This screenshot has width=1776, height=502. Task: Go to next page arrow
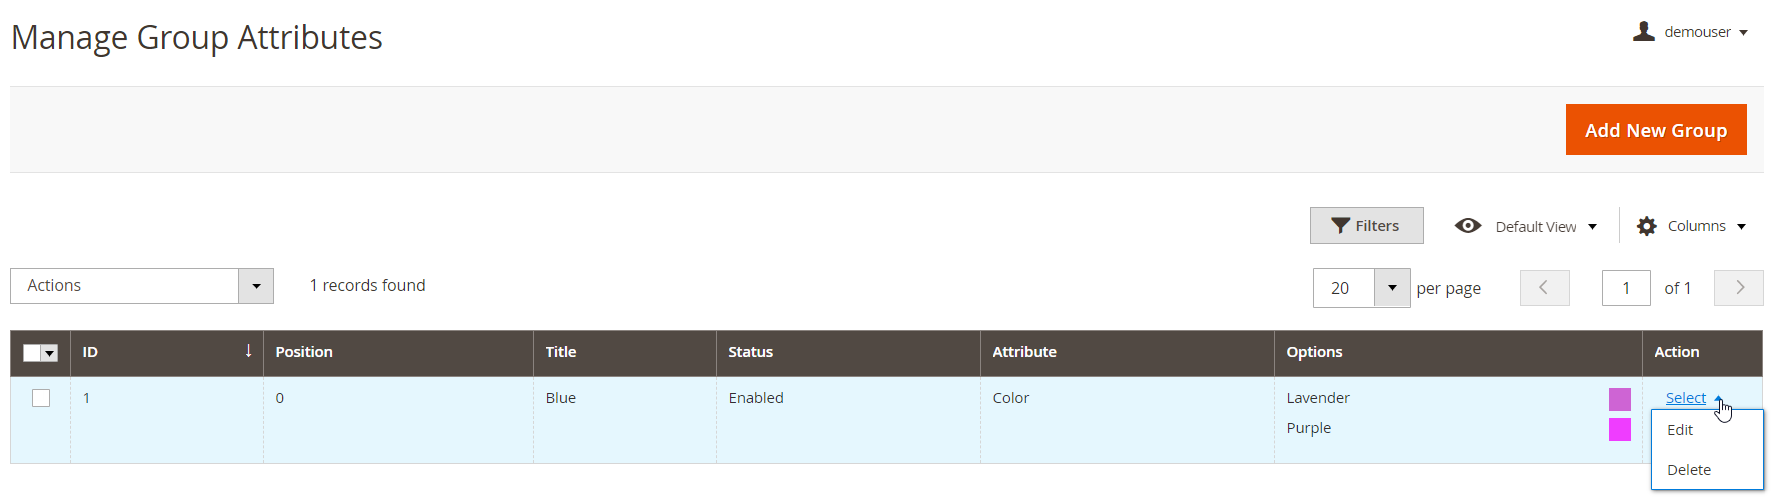(1739, 288)
